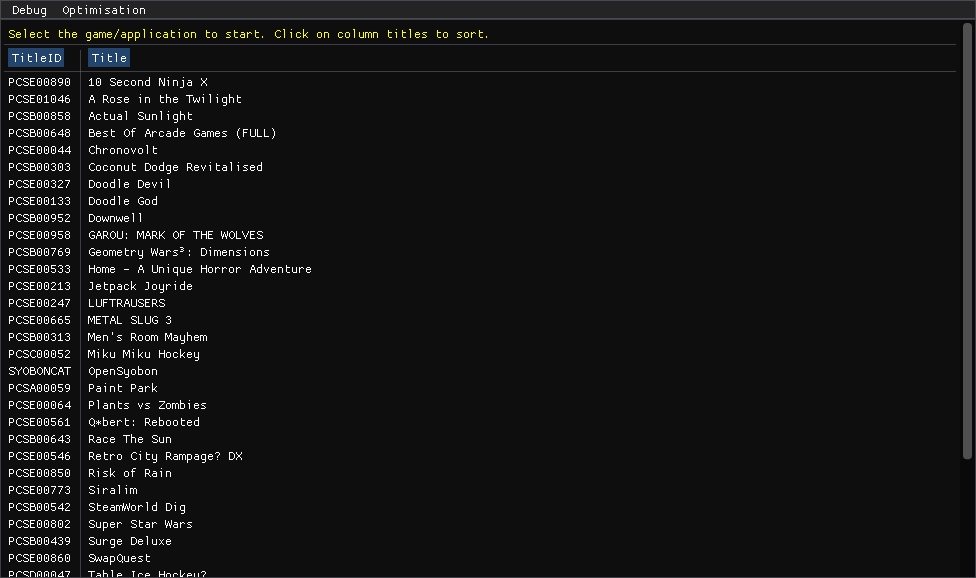Click TitleID cell PCSE00133
Screen dimensions: 976x578
point(40,201)
